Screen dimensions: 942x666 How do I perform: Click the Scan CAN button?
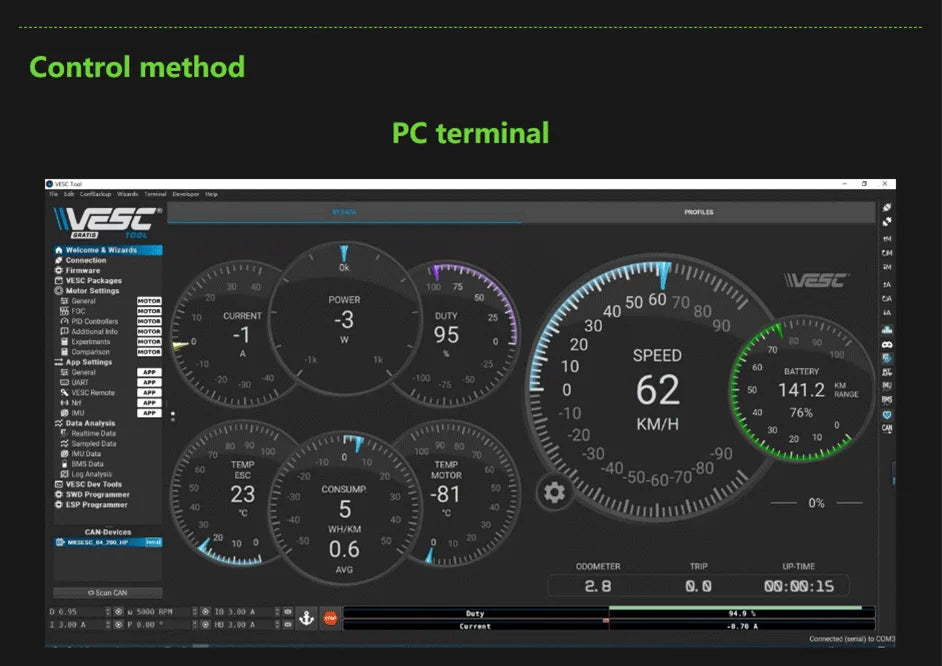(x=107, y=593)
